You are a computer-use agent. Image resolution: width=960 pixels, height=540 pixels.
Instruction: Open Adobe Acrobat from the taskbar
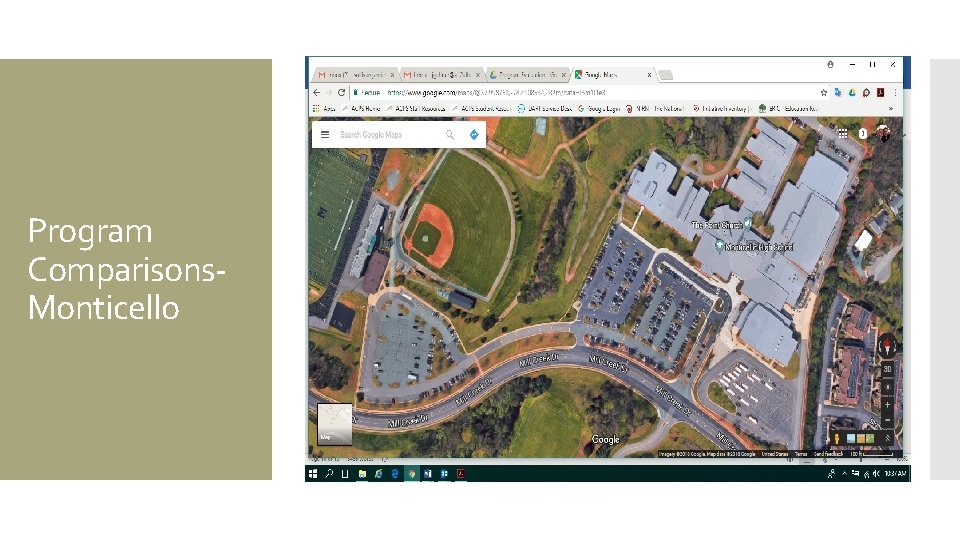461,473
